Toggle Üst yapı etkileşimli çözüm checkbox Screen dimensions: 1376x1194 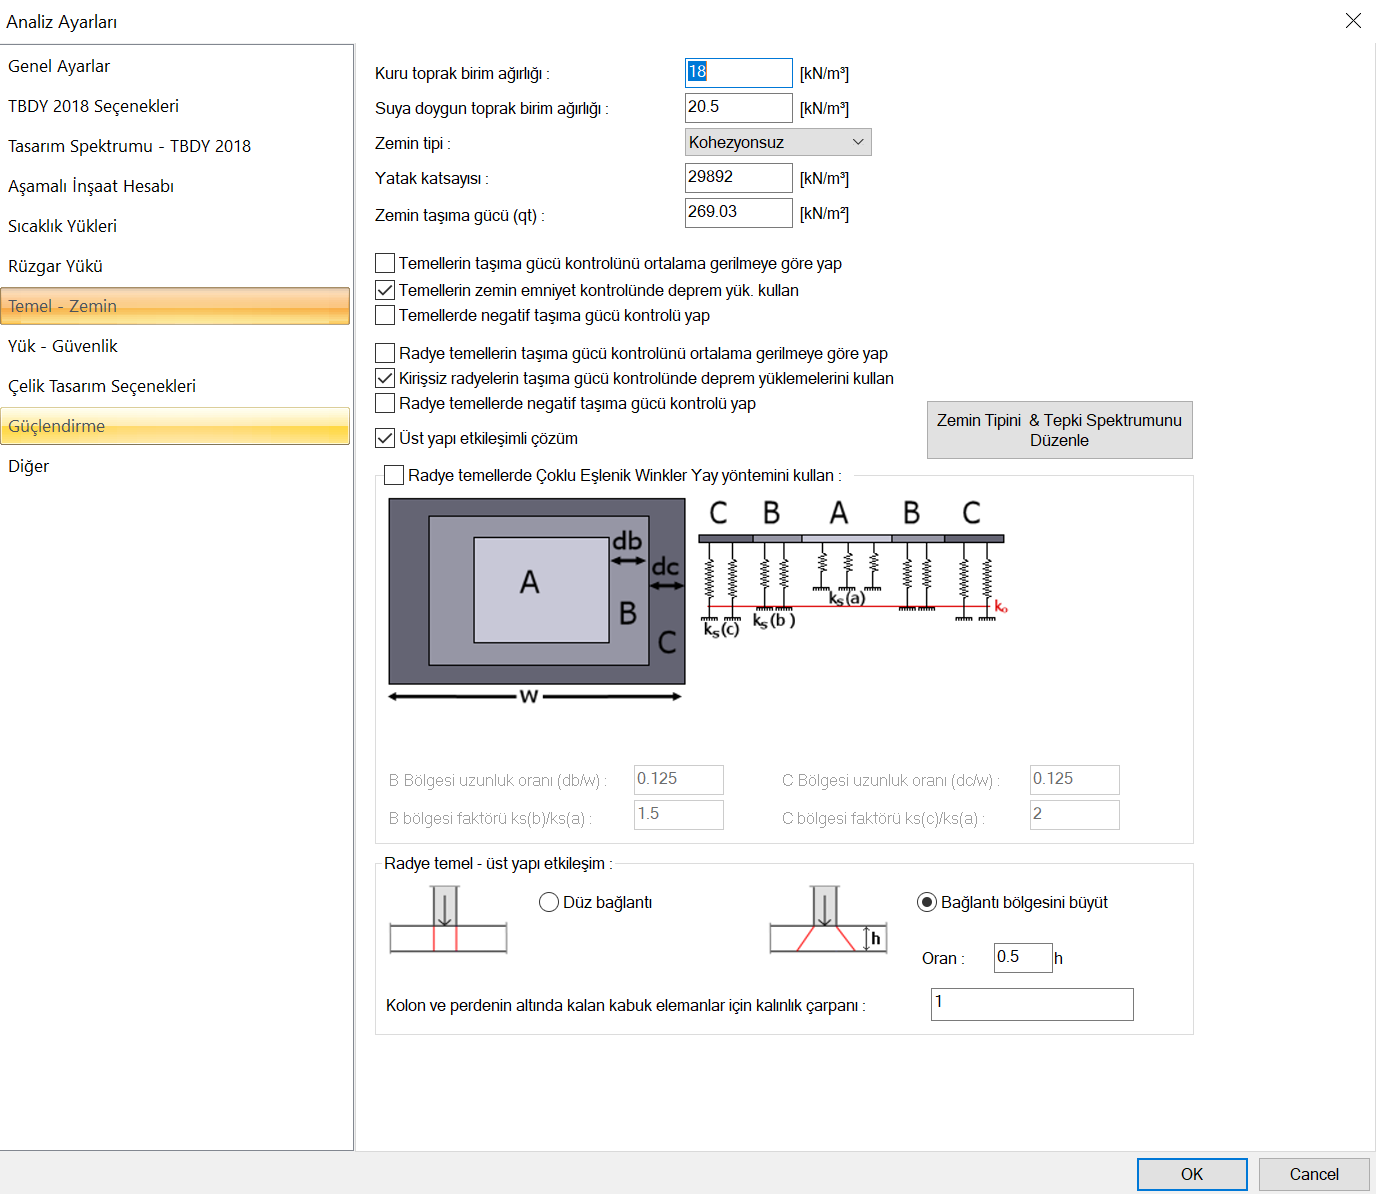point(385,438)
